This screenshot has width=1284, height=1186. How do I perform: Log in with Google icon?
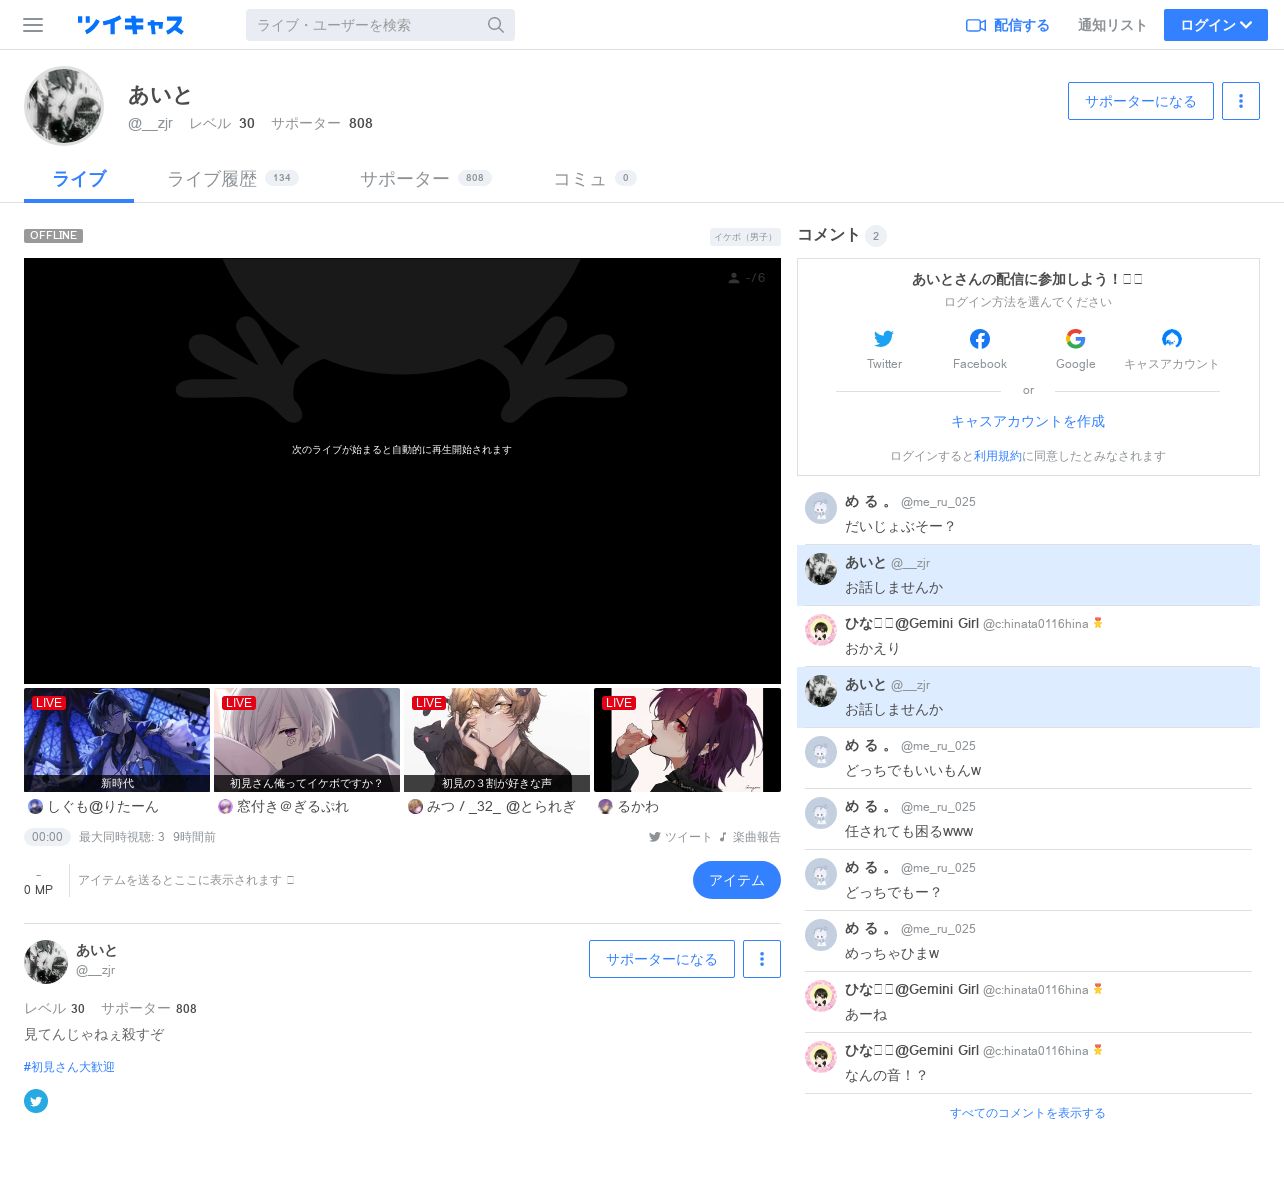[1076, 339]
